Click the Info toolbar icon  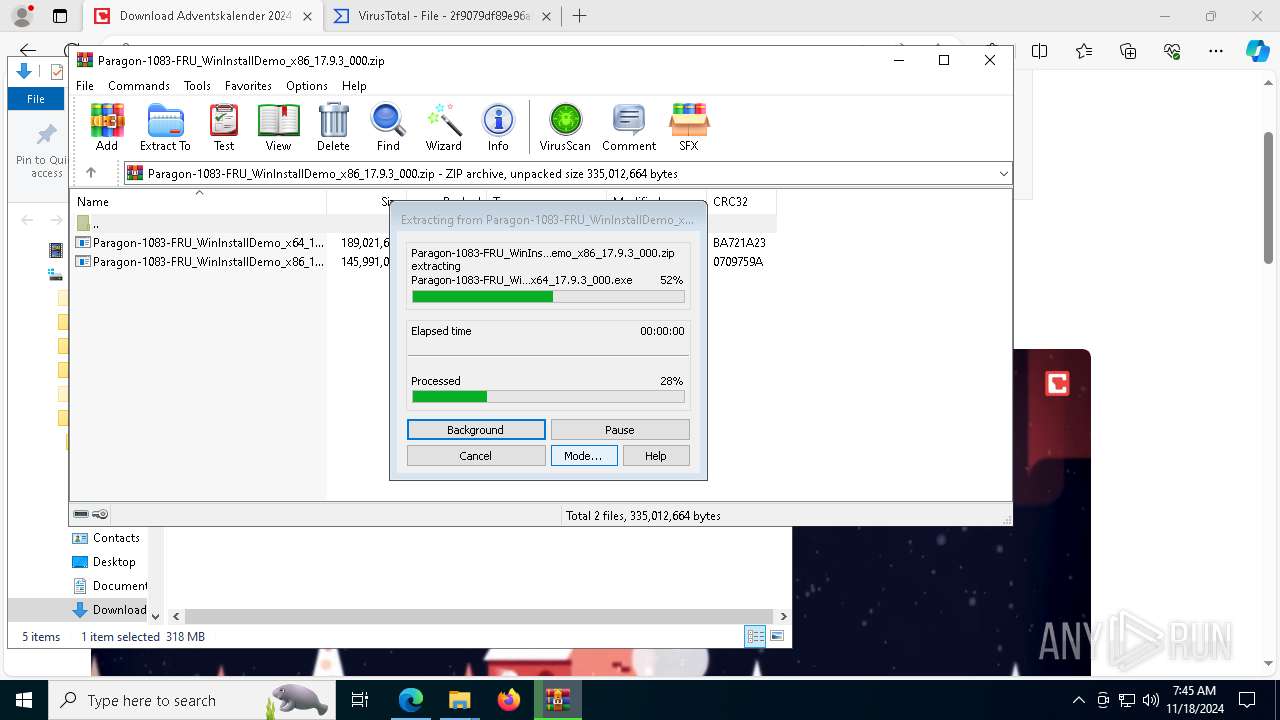[x=498, y=127]
